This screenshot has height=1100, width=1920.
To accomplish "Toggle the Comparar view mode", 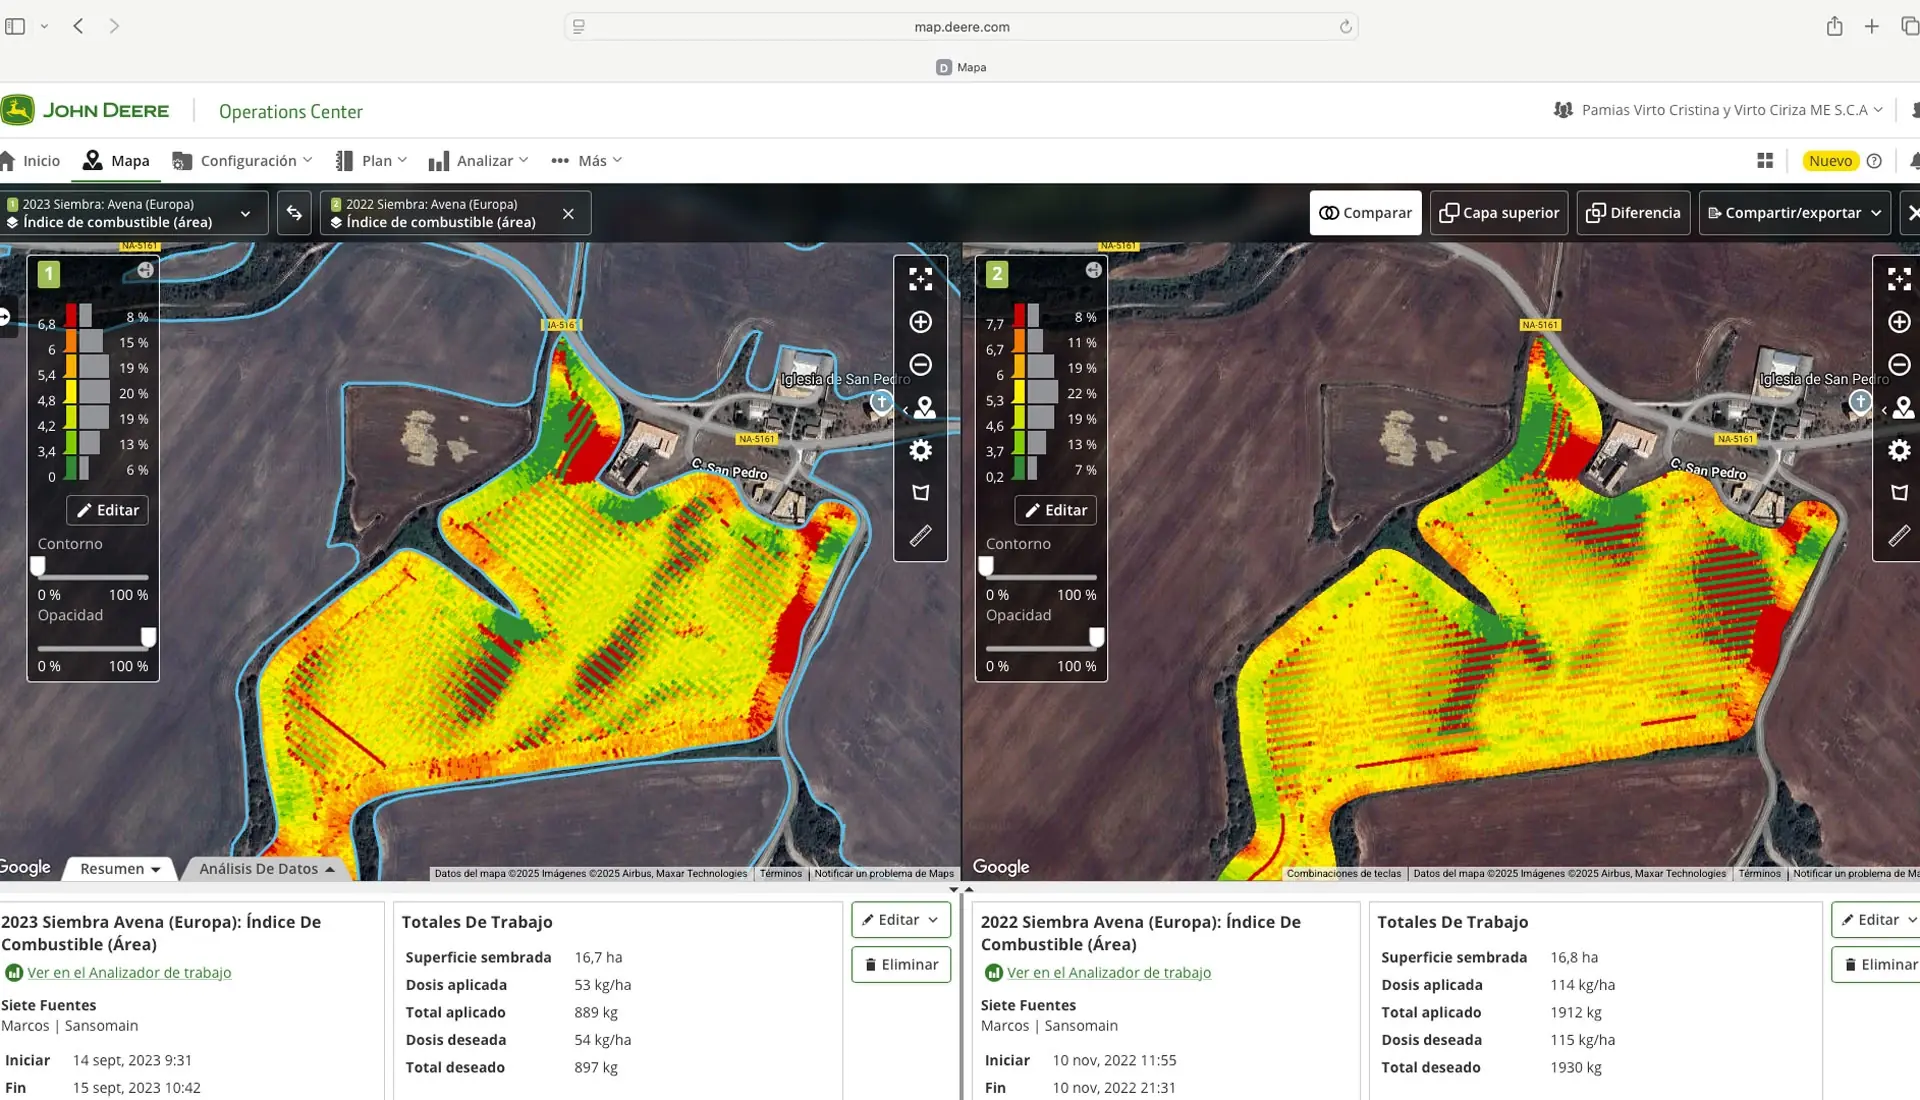I will [x=1365, y=213].
